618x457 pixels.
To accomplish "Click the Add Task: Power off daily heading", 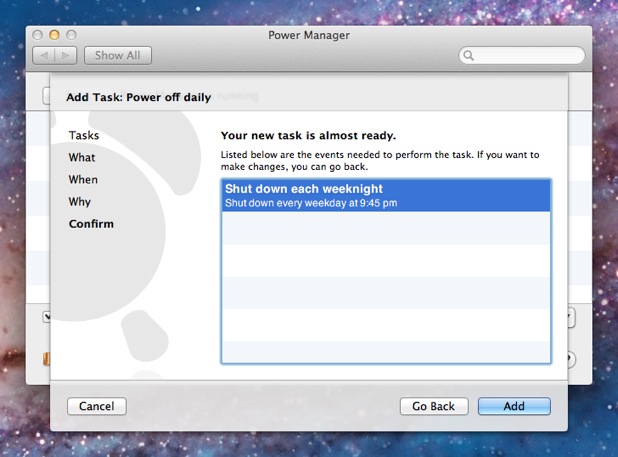I will [139, 97].
